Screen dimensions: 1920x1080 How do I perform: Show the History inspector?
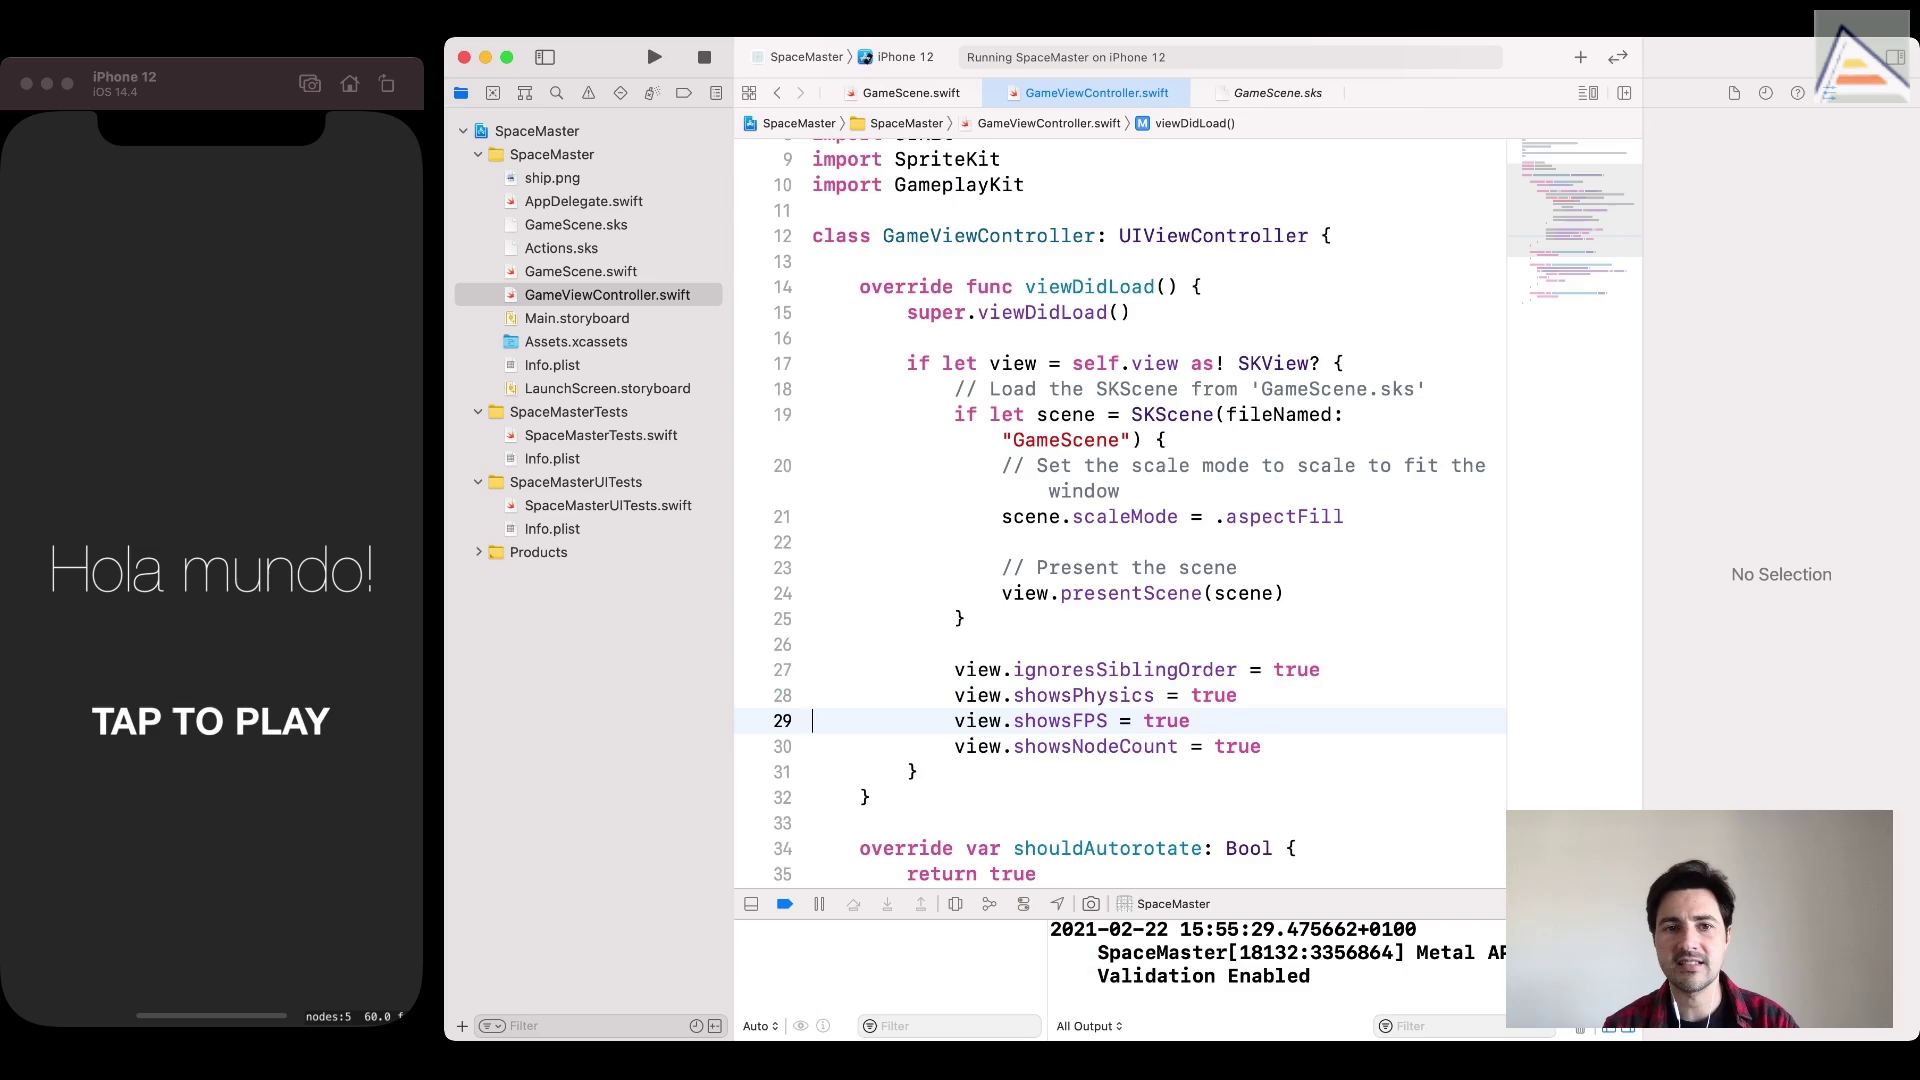click(1766, 93)
